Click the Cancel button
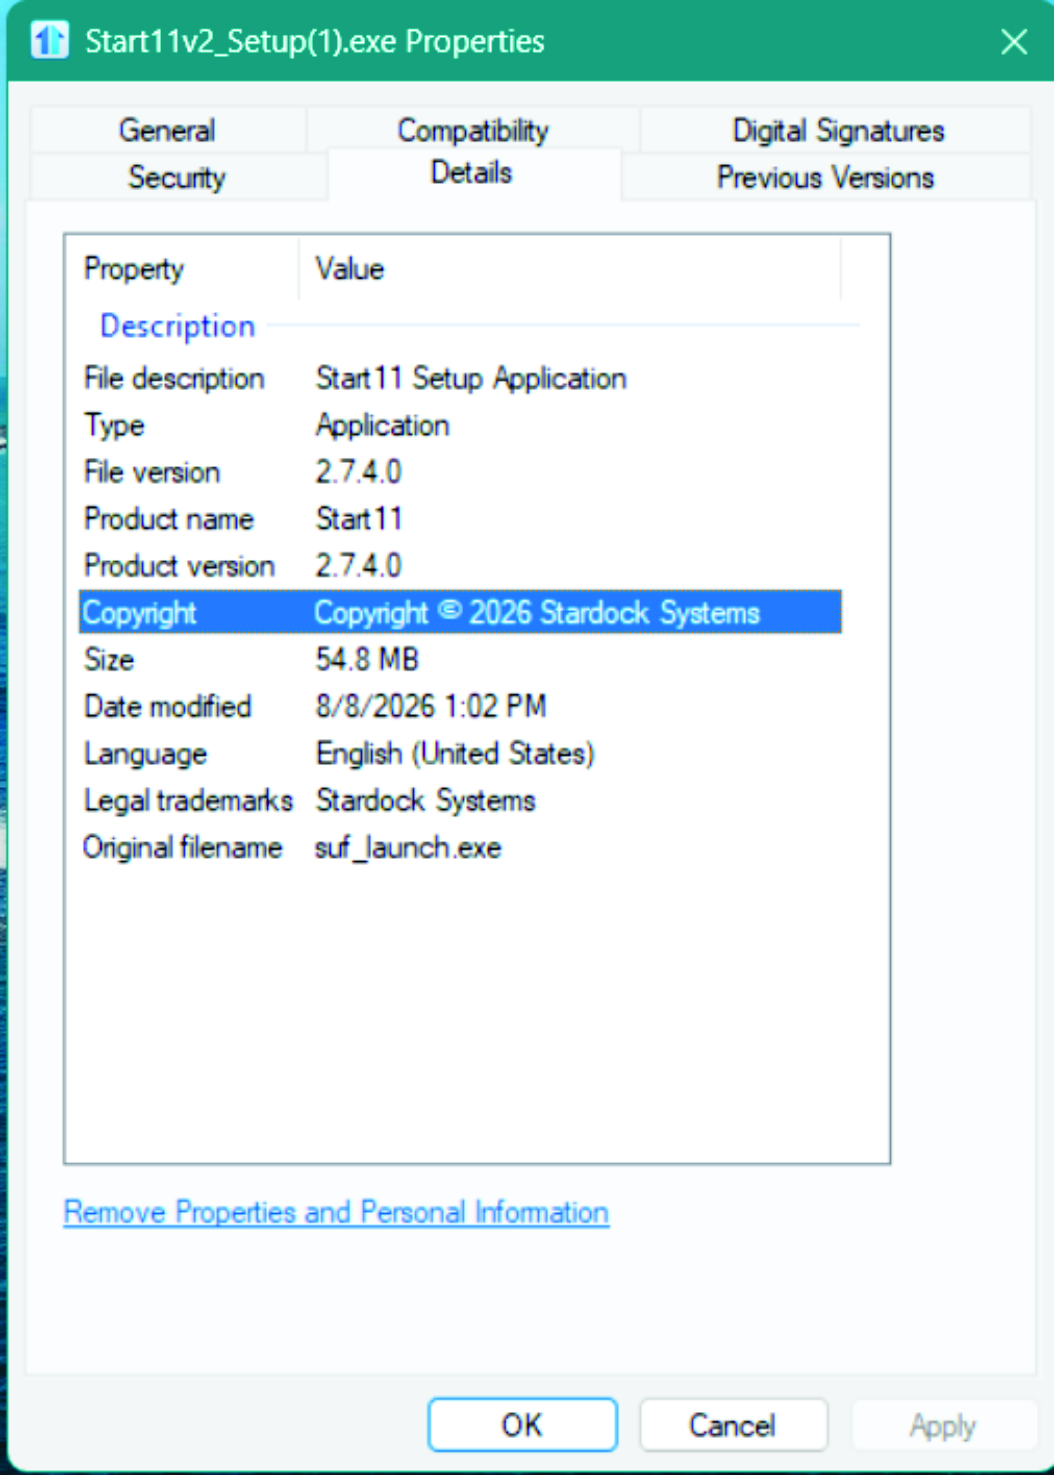Image resolution: width=1054 pixels, height=1475 pixels. click(733, 1424)
